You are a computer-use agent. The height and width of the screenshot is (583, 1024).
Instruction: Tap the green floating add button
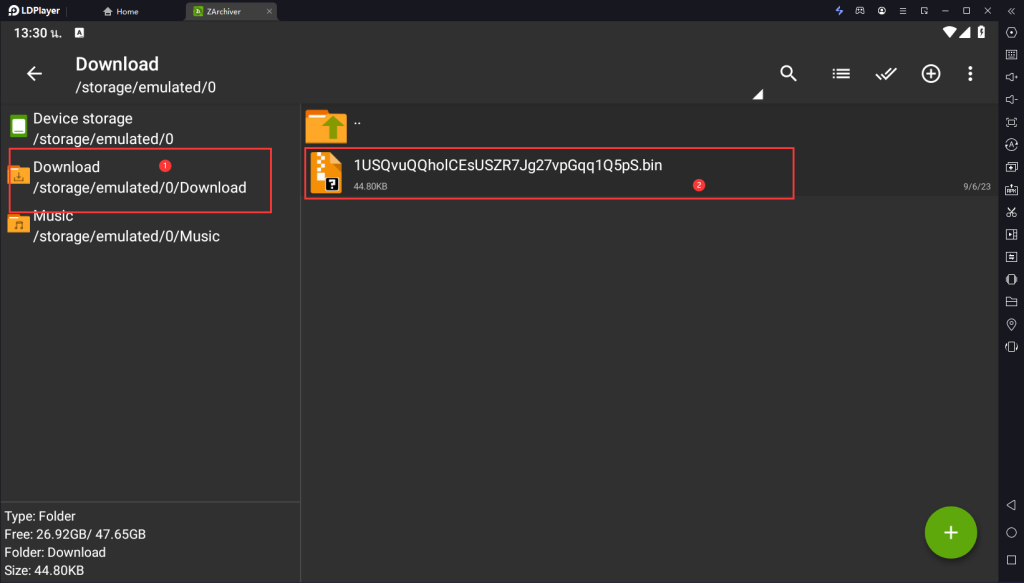[x=950, y=533]
